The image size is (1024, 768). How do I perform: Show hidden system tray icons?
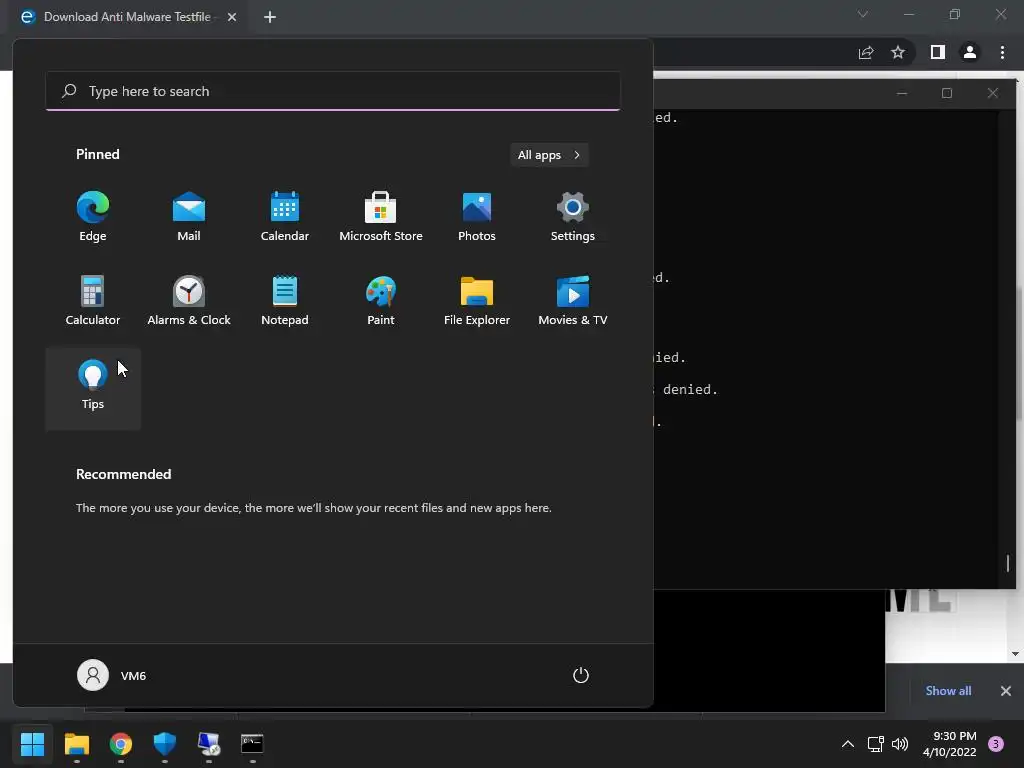tap(848, 744)
